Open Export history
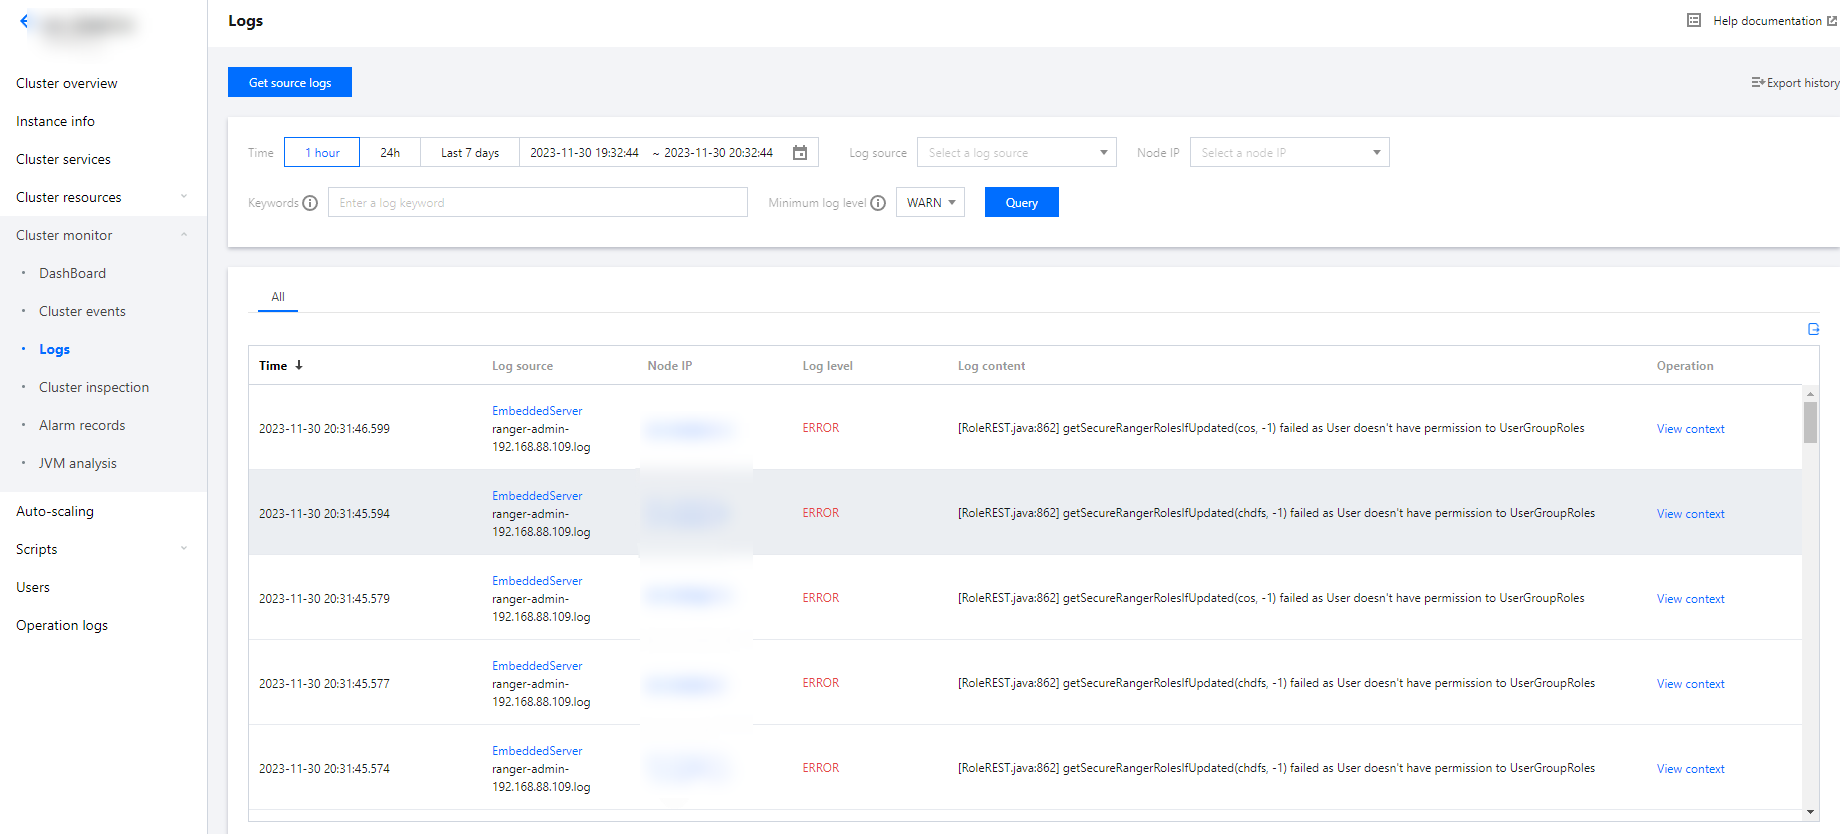The width and height of the screenshot is (1840, 834). pos(1795,83)
